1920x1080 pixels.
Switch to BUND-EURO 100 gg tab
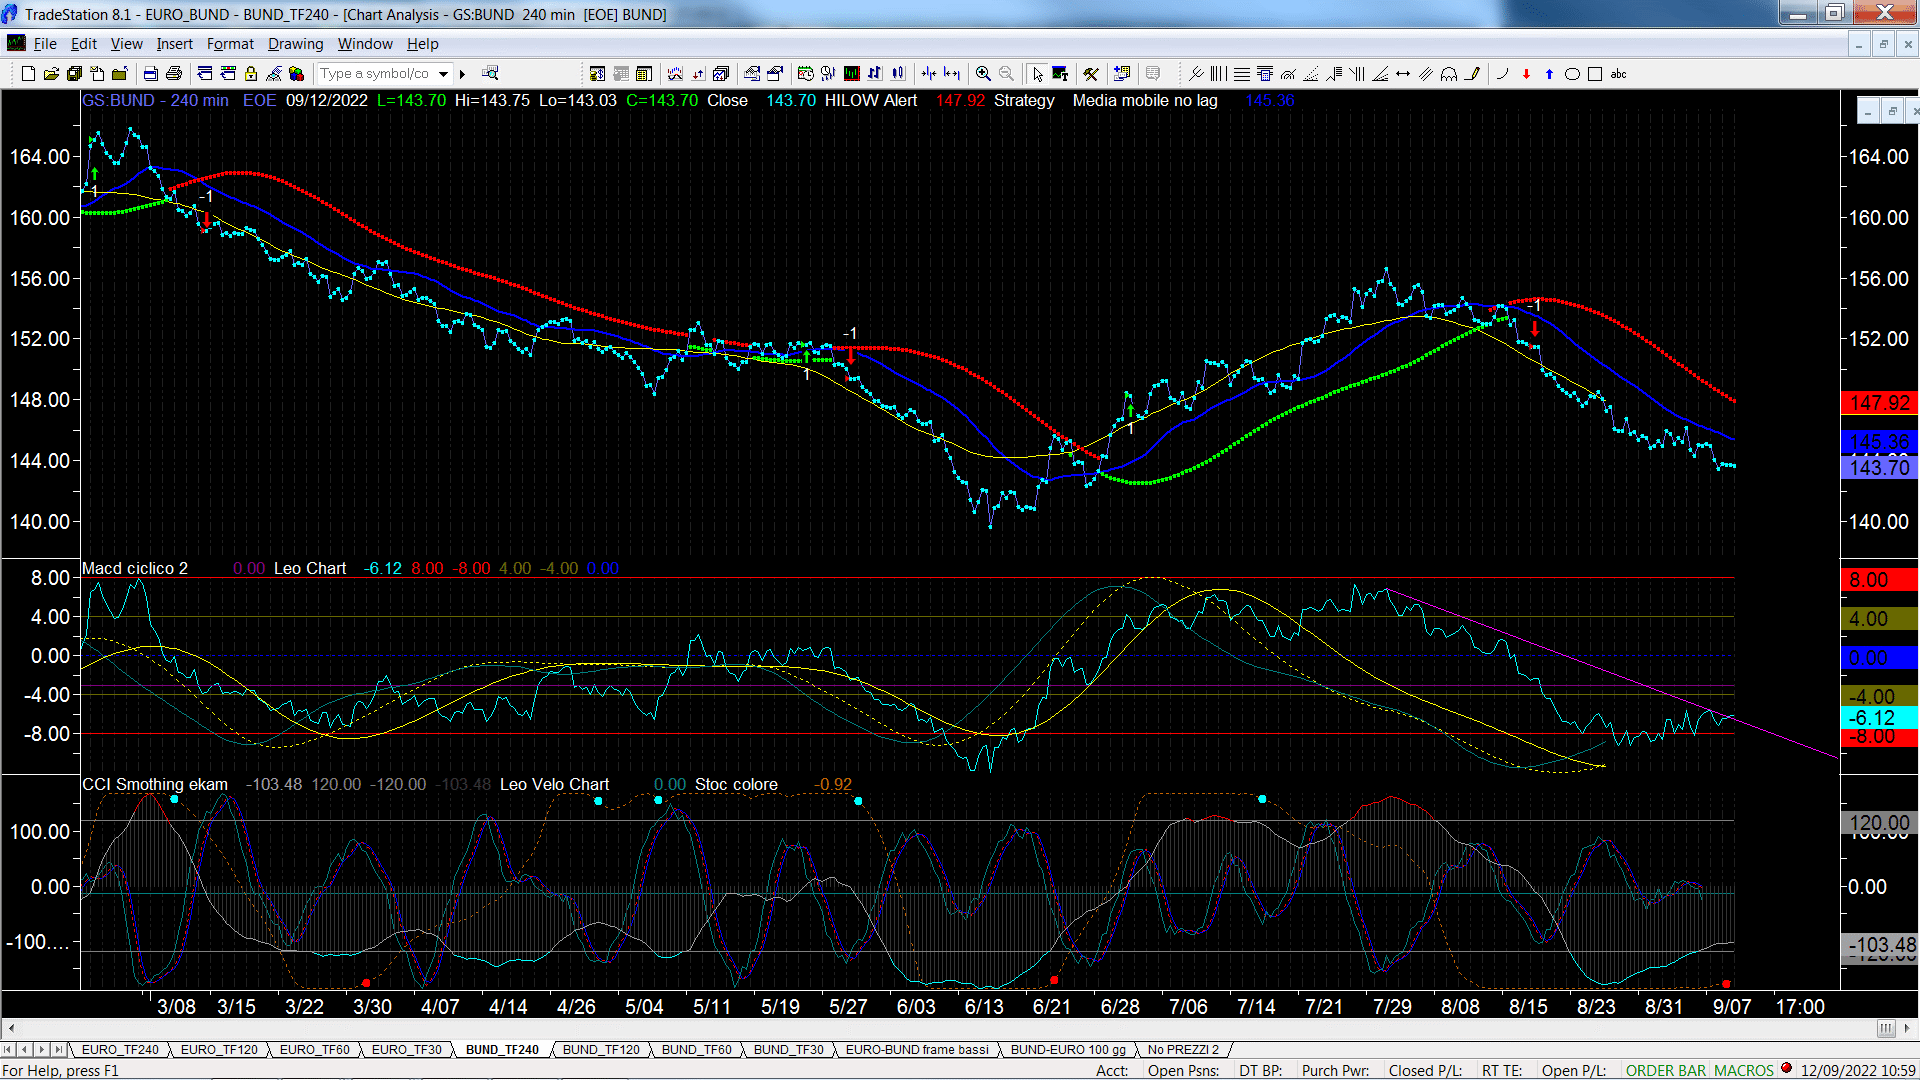click(x=1068, y=1049)
